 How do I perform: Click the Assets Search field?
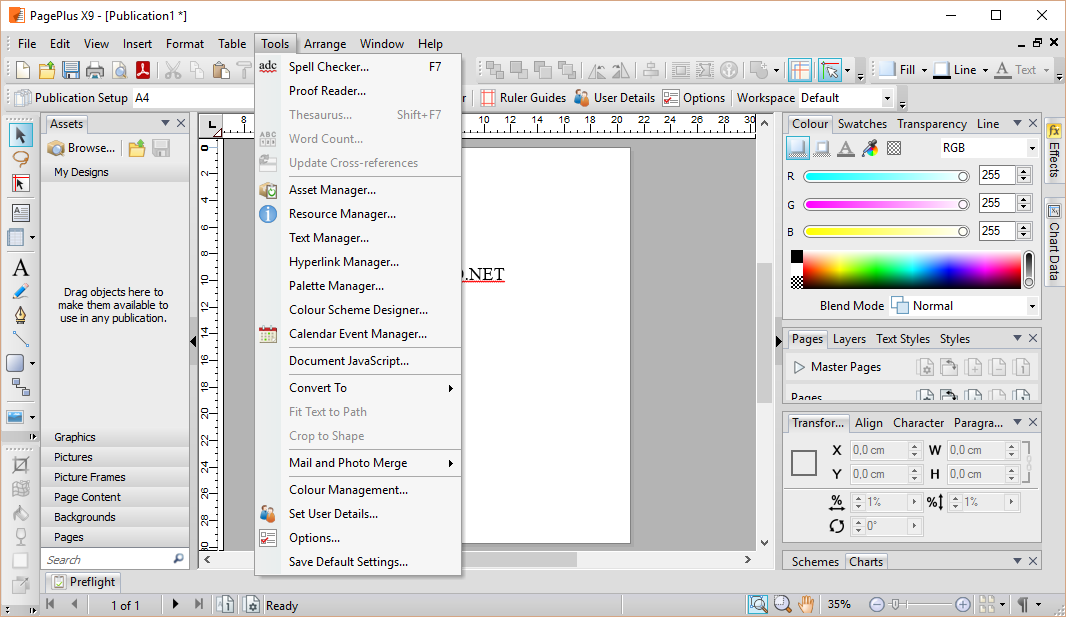pyautogui.click(x=107, y=560)
